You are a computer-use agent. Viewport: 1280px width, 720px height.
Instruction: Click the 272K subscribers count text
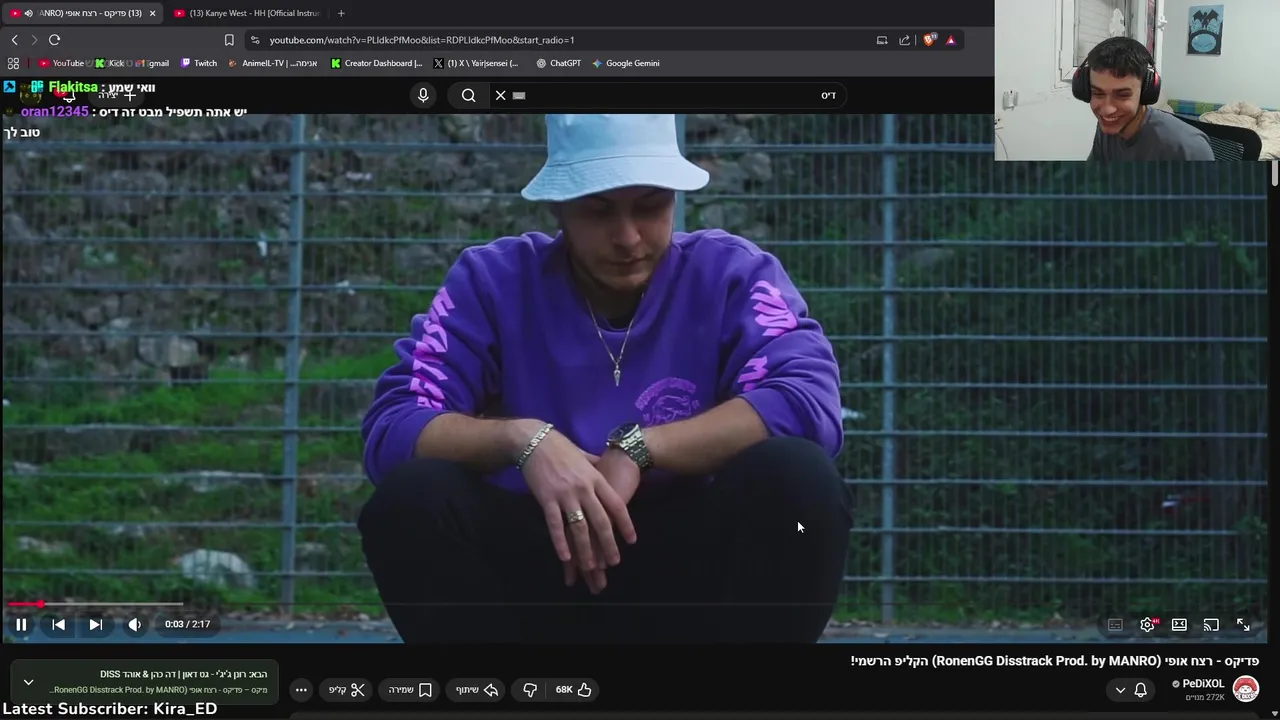click(x=1204, y=697)
